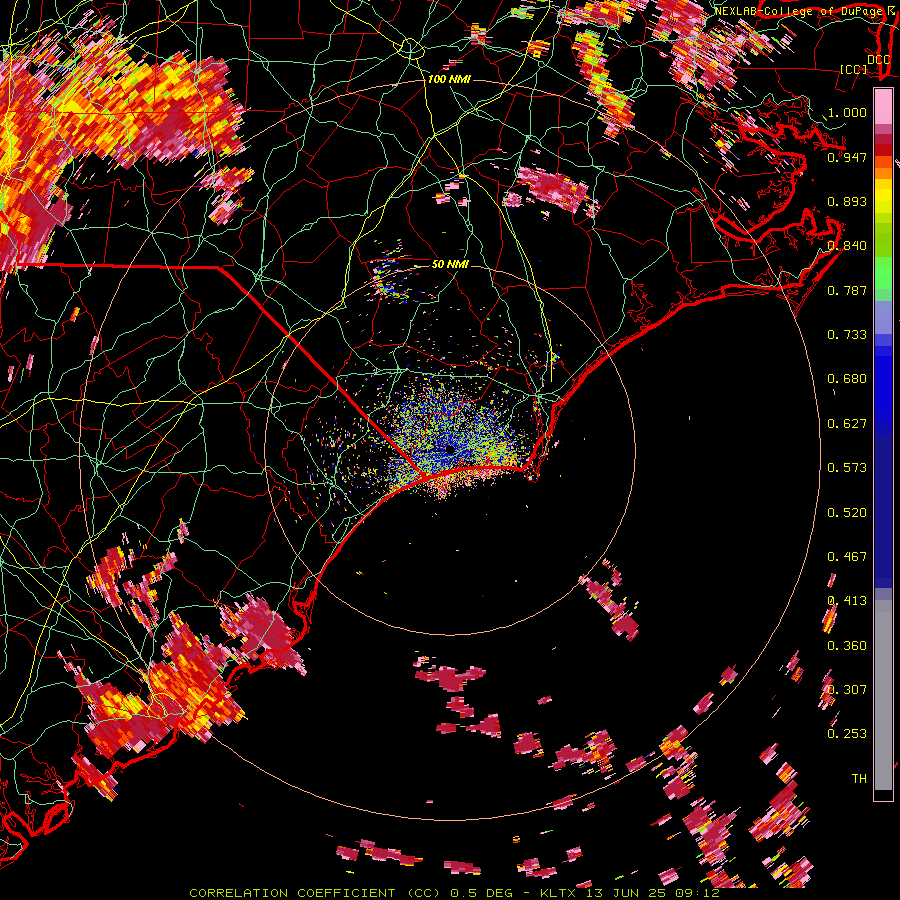Pick the light pink top color bar segment
The height and width of the screenshot is (900, 900).
point(883,107)
